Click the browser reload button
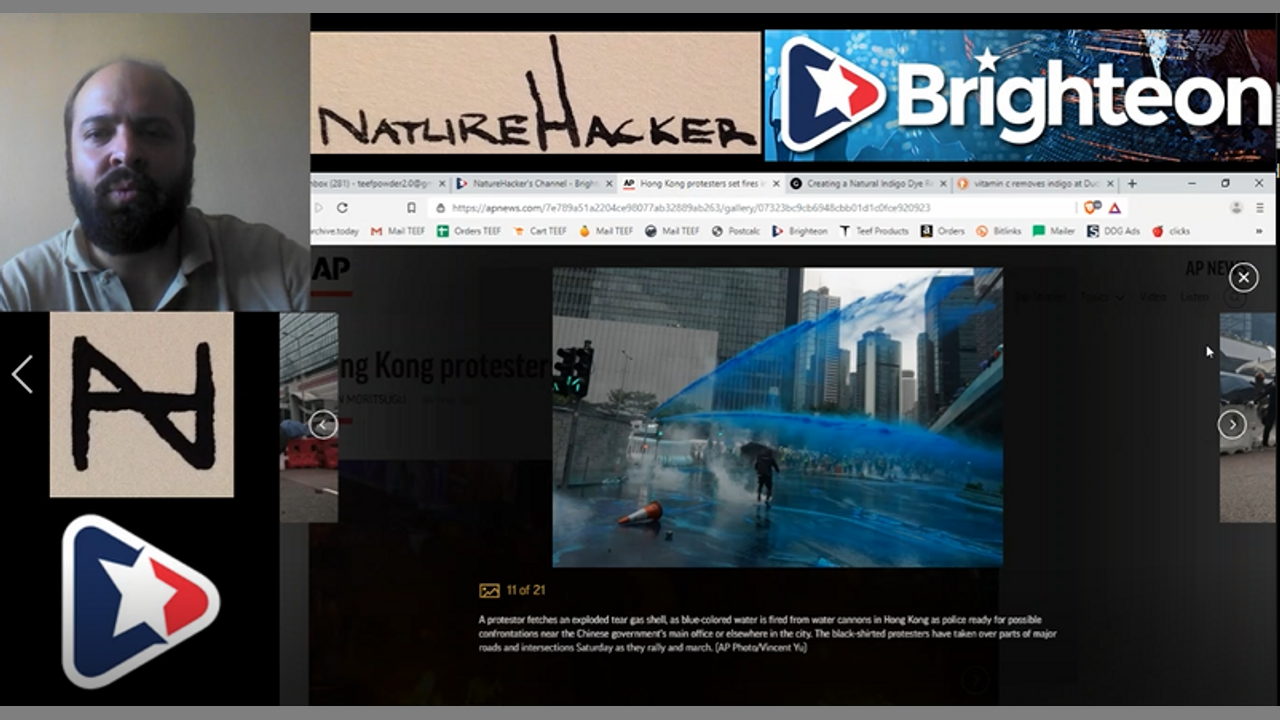The image size is (1280, 720). [342, 208]
